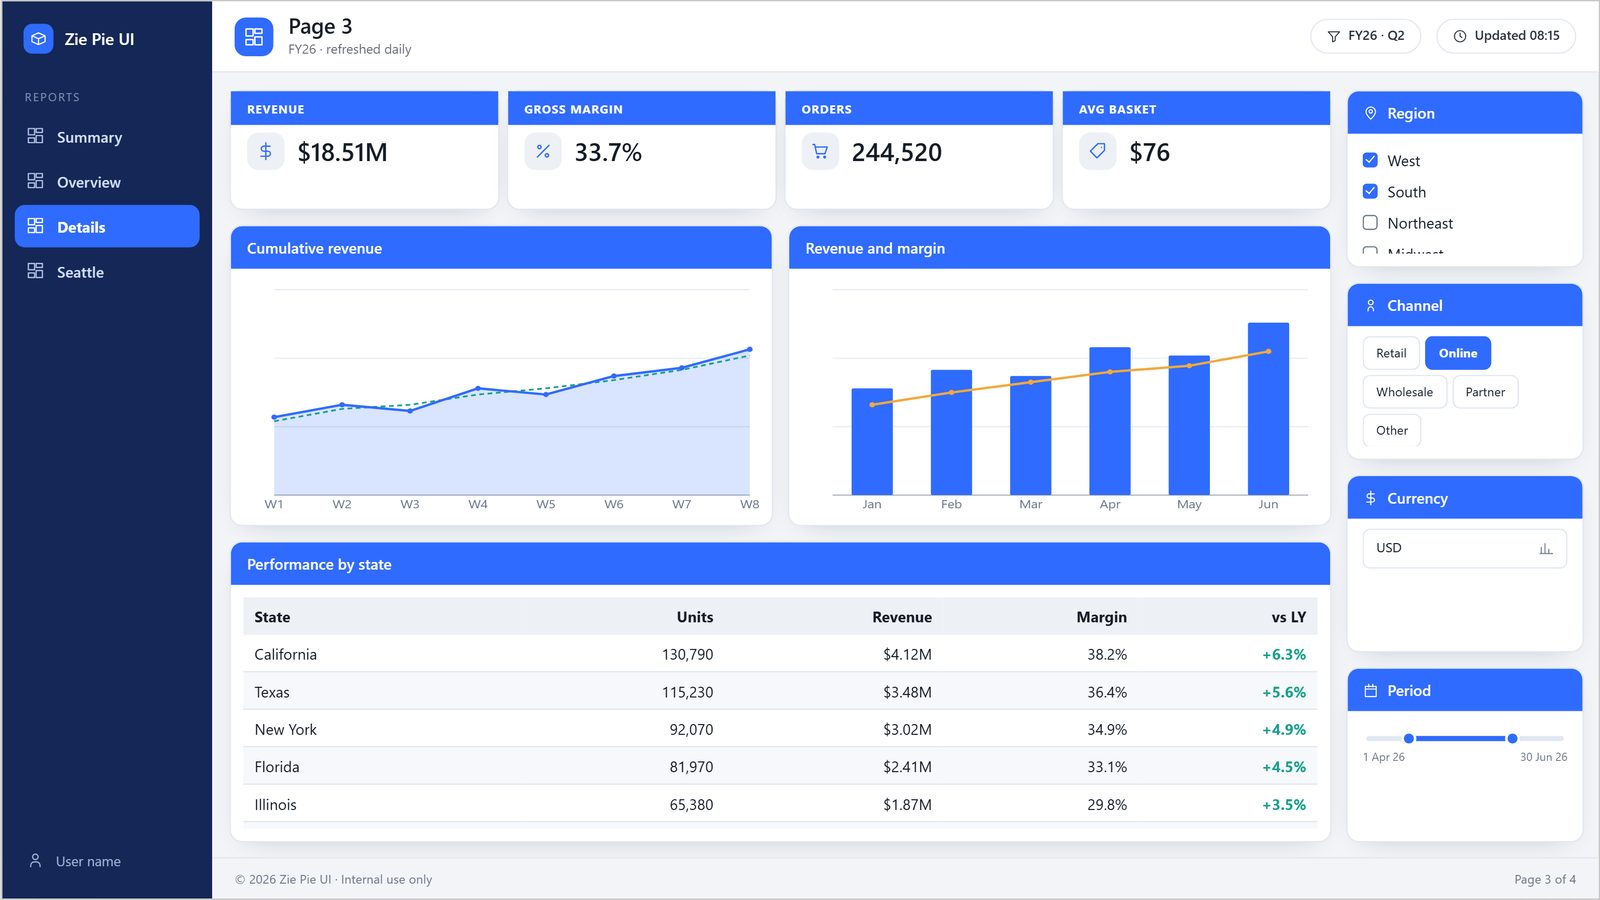The width and height of the screenshot is (1600, 900).
Task: Open the Seattle report page
Action: click(x=107, y=272)
